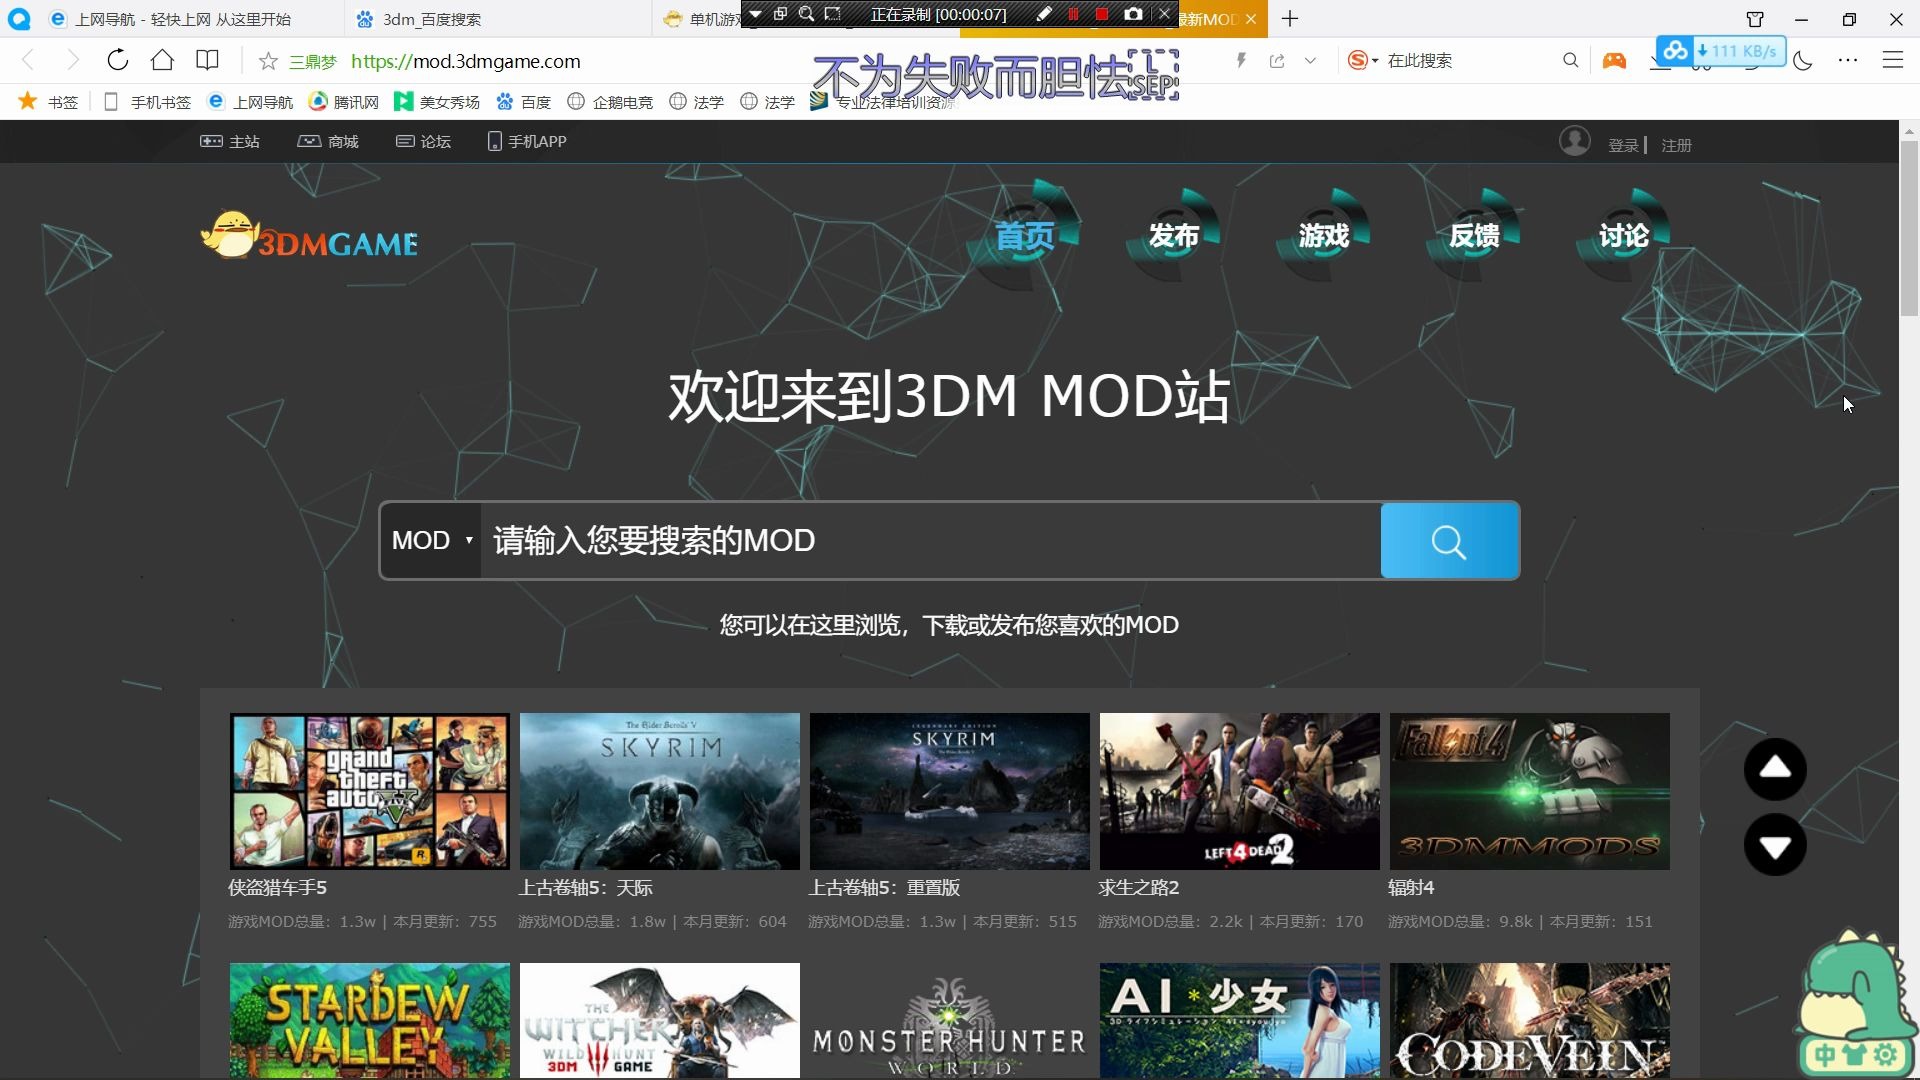This screenshot has width=1920, height=1080.
Task: Click the scroll-to-bottom round arrow button
Action: click(1775, 846)
